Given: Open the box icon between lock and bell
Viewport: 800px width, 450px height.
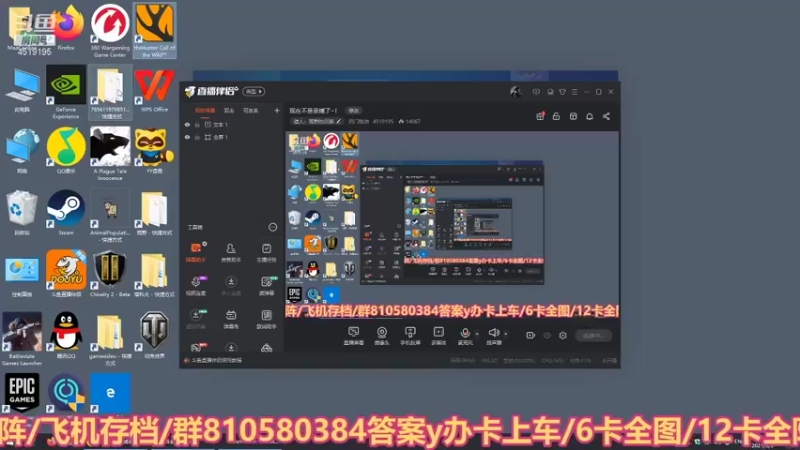Looking at the screenshot, I should coord(573,116).
